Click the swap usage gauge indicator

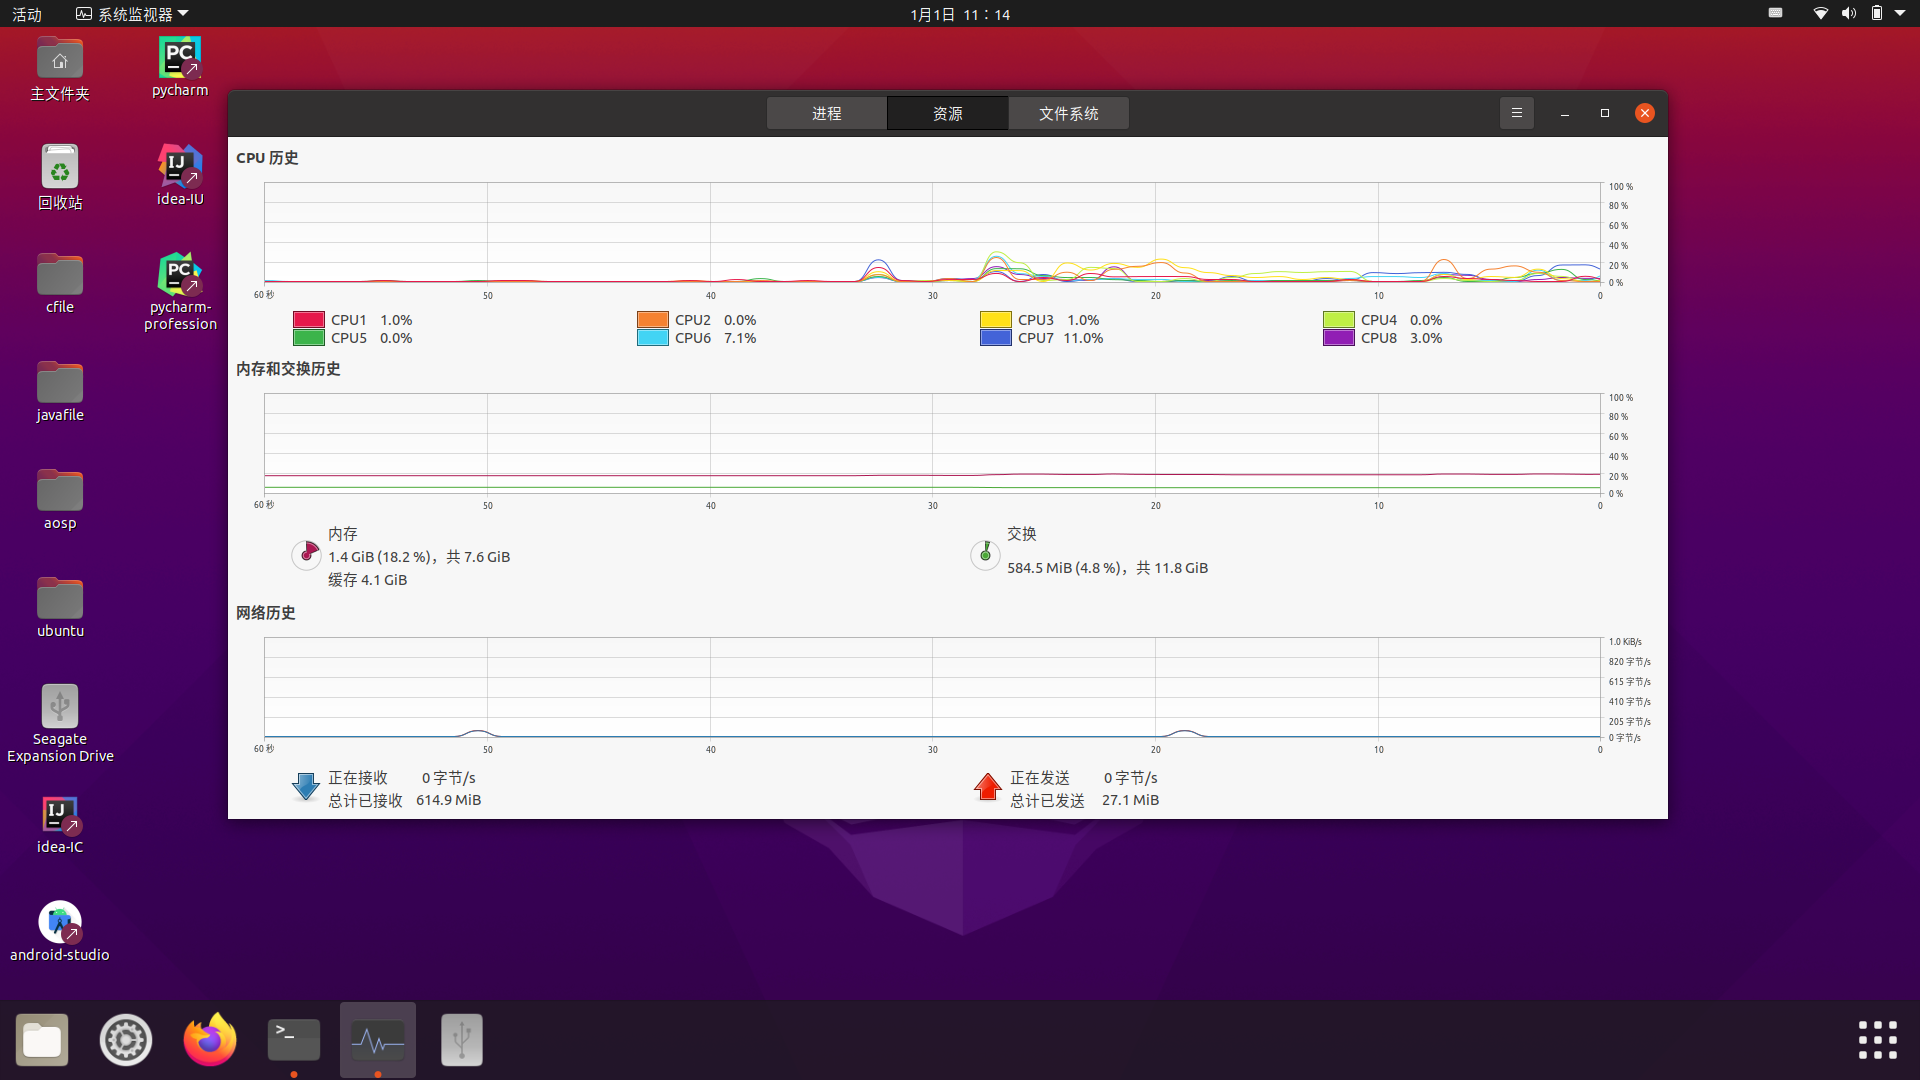985,554
